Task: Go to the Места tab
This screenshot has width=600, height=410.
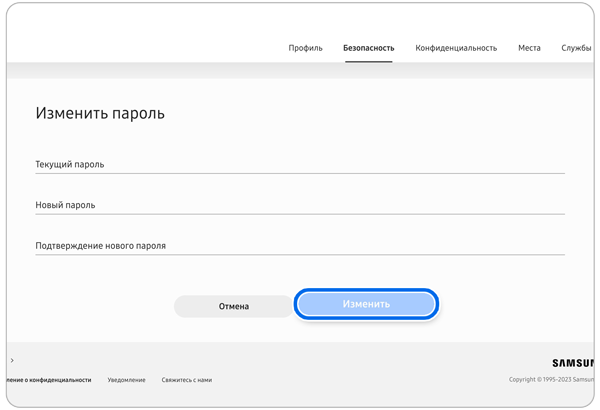Action: 529,48
